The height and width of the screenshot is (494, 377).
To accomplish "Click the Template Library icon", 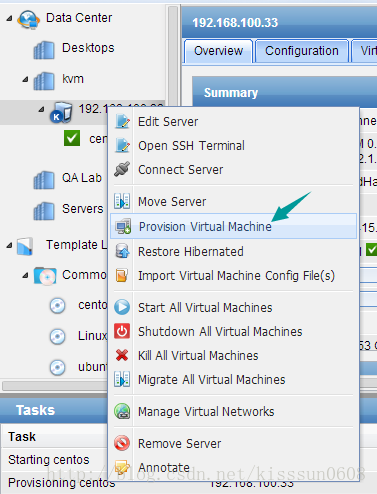I will point(25,246).
